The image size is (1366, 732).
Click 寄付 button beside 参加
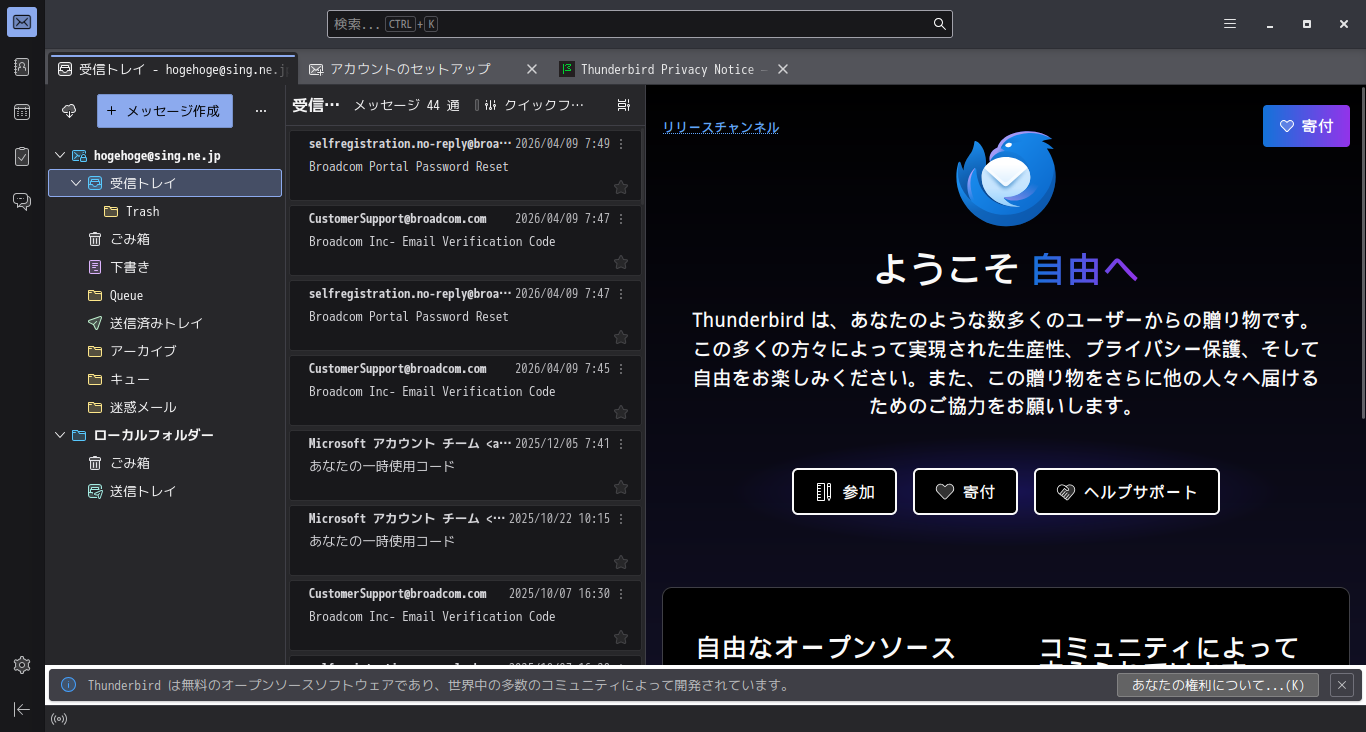tap(966, 492)
